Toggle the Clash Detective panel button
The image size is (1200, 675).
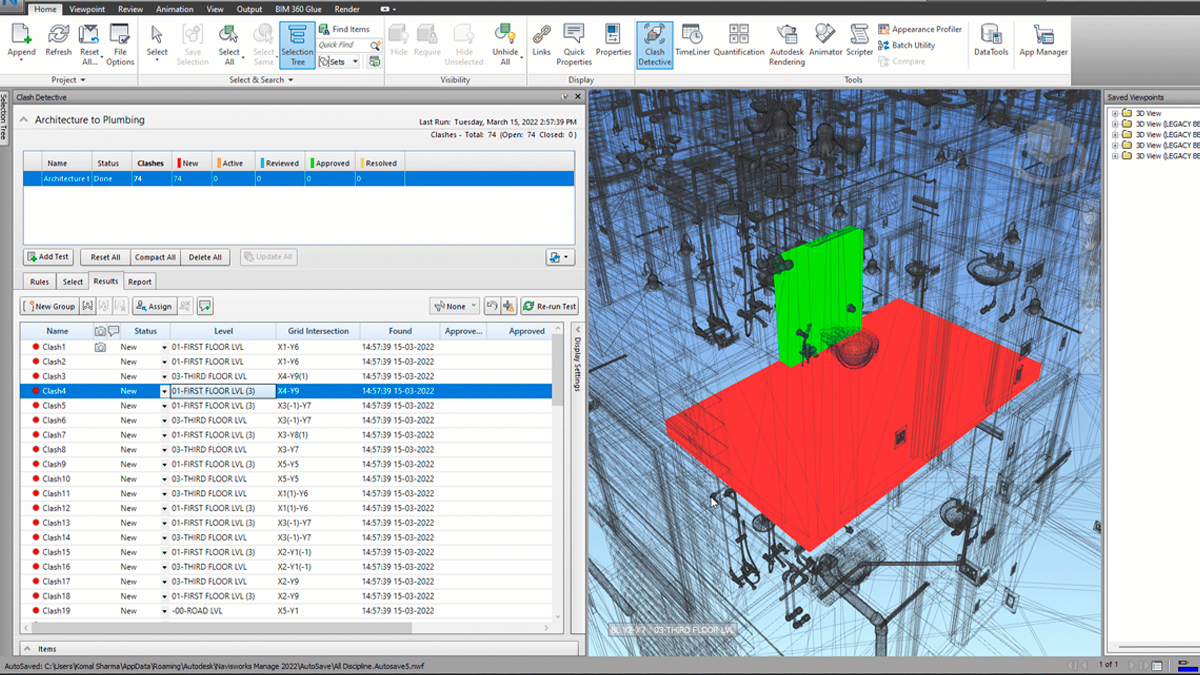tap(654, 44)
